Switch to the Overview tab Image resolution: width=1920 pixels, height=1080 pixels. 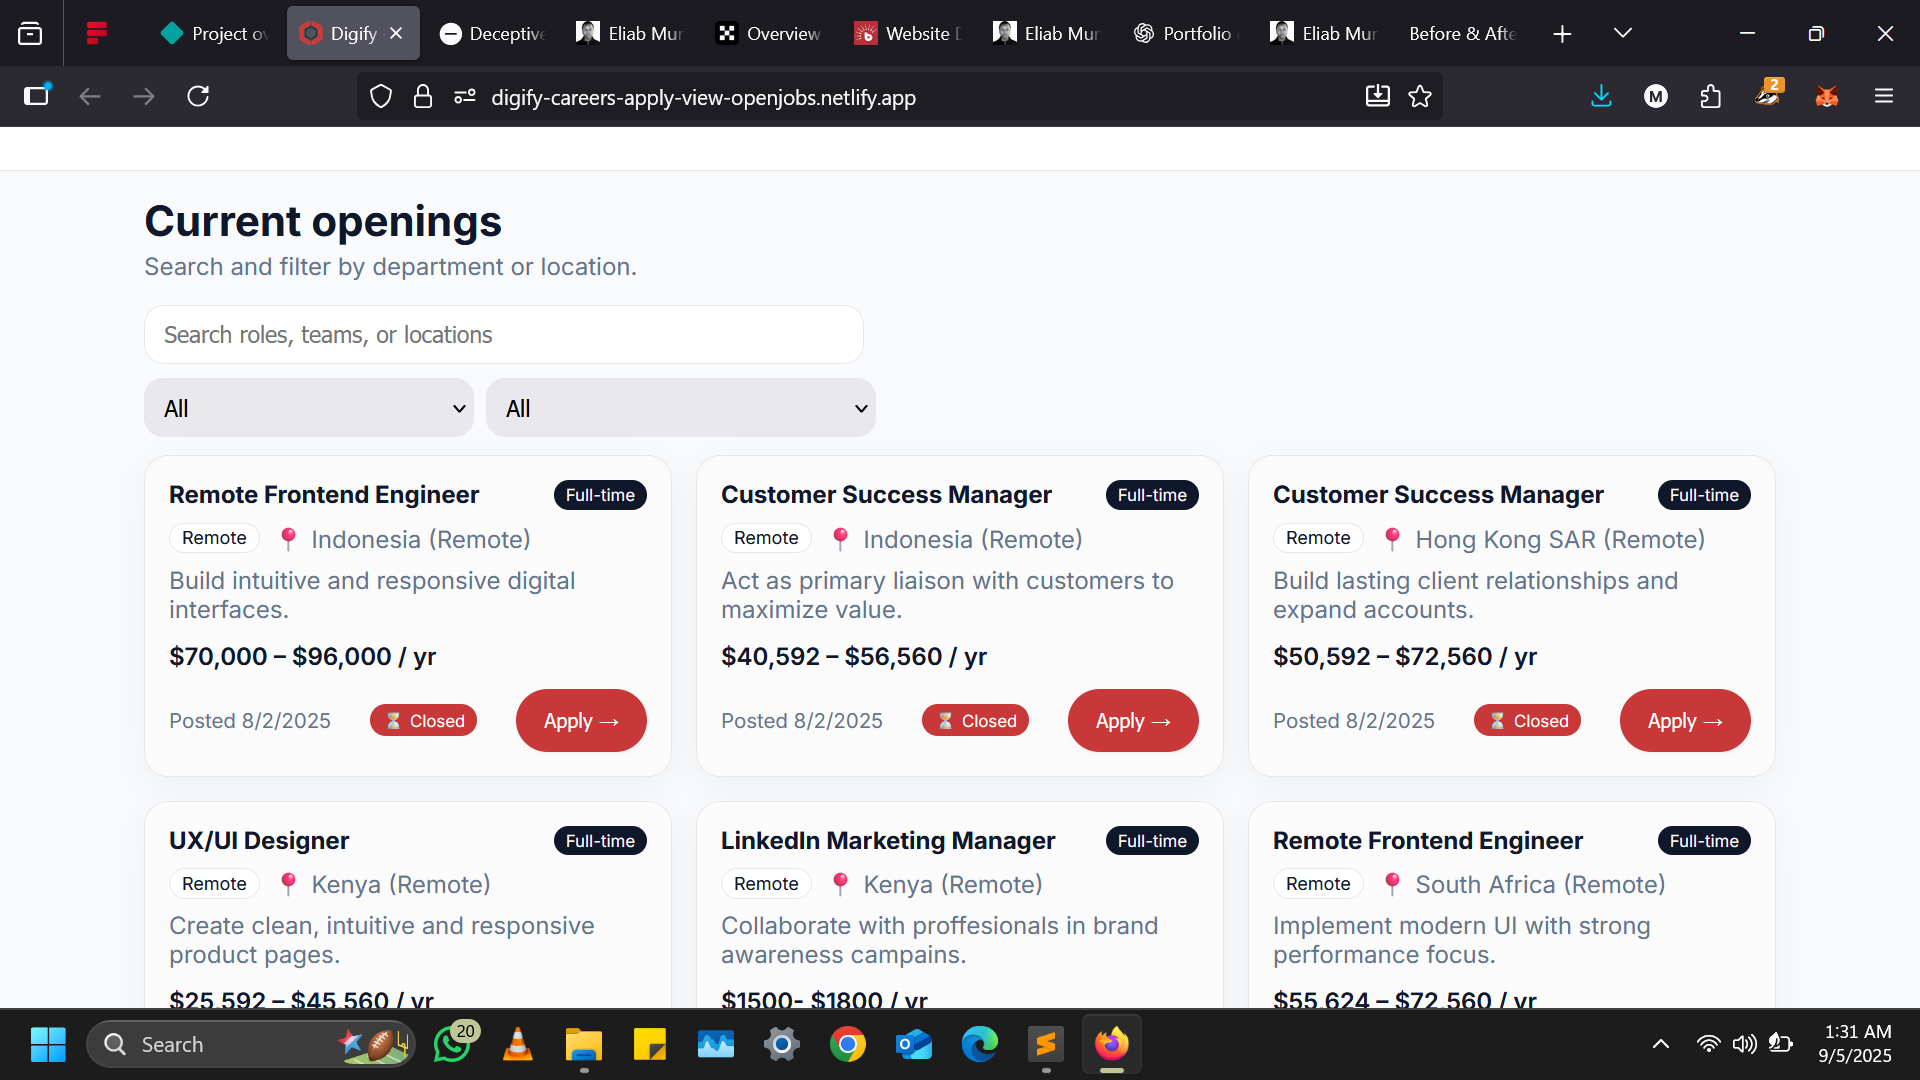click(770, 33)
